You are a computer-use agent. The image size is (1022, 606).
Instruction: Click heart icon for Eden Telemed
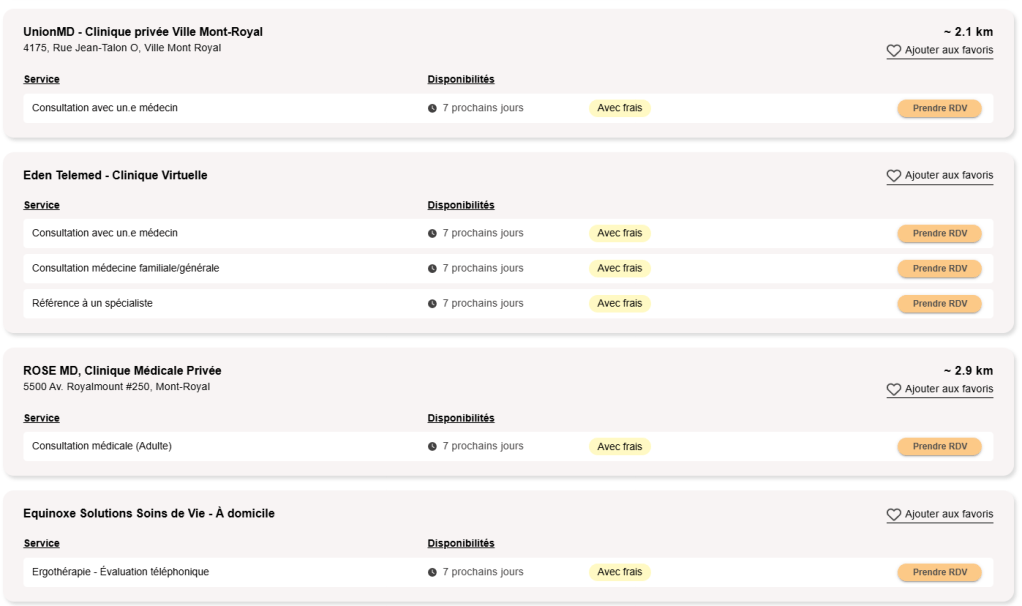click(894, 176)
